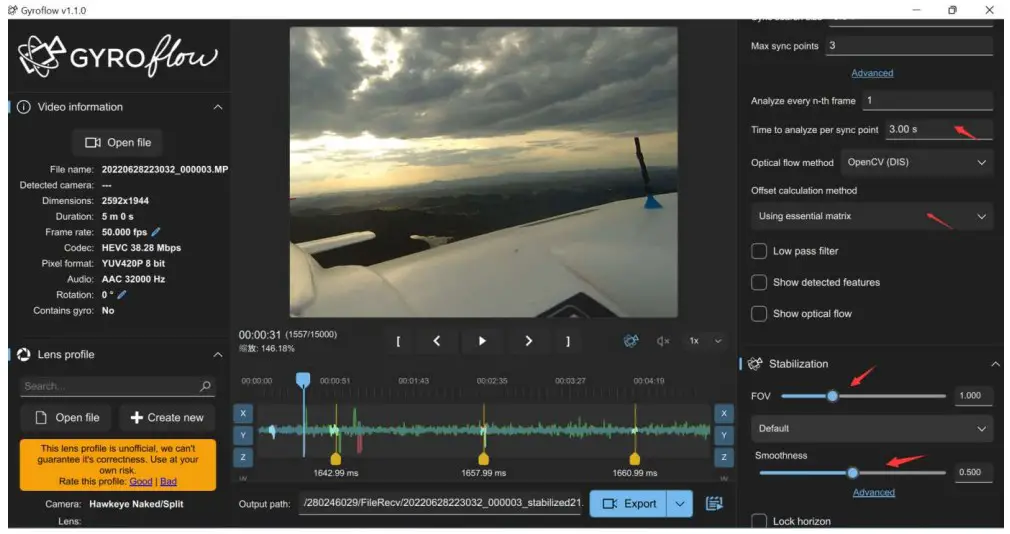Toggle left Y axis on the timeline
1010x534 pixels.
(243, 435)
